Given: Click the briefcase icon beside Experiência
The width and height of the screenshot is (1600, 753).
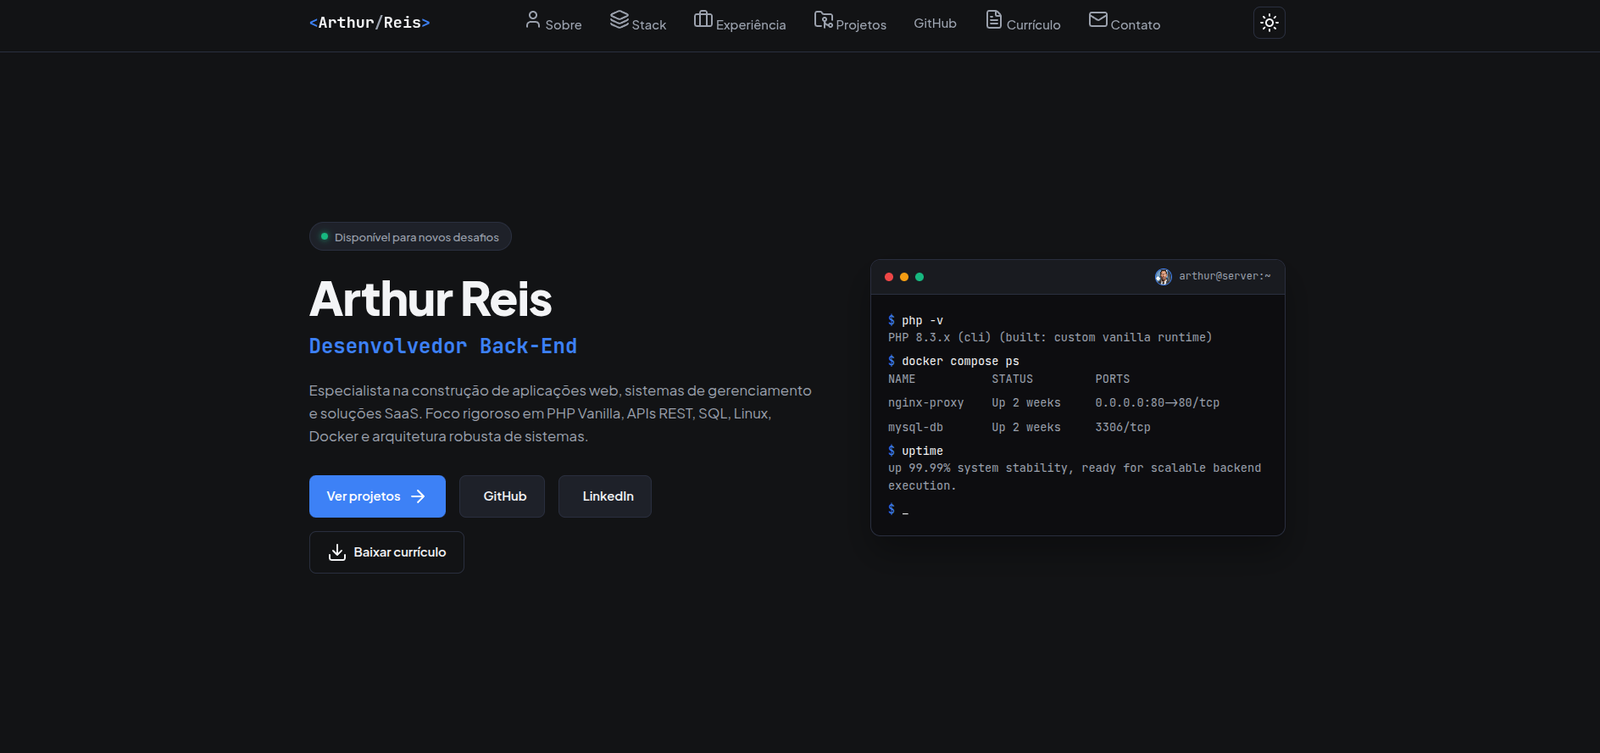Looking at the screenshot, I should pos(703,19).
